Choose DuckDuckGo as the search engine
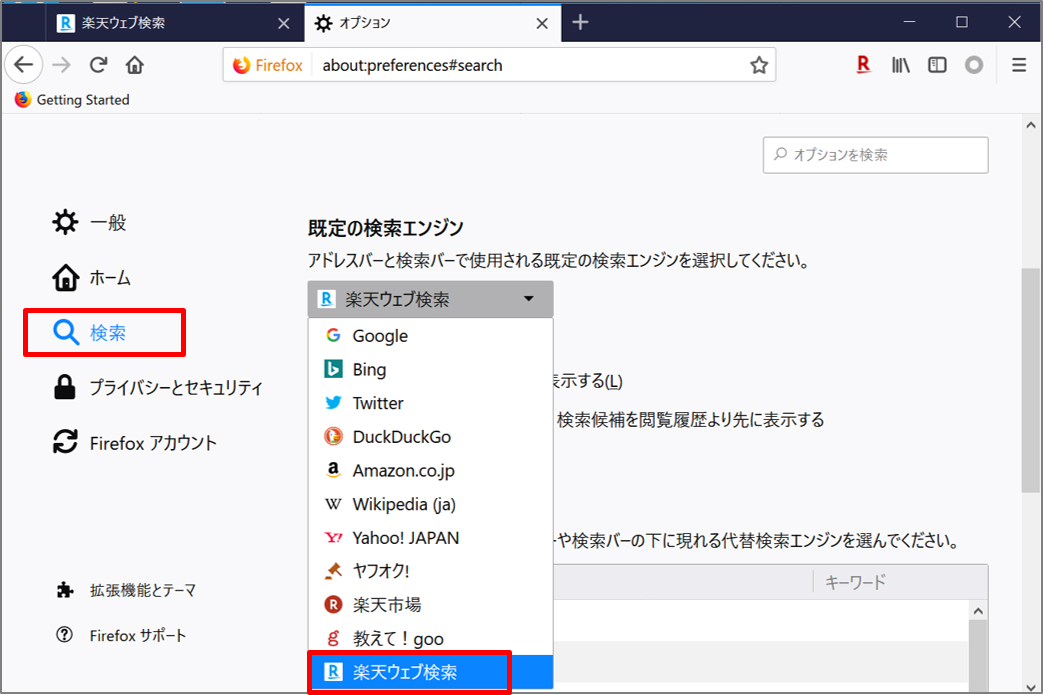This screenshot has width=1043, height=695. tap(401, 437)
